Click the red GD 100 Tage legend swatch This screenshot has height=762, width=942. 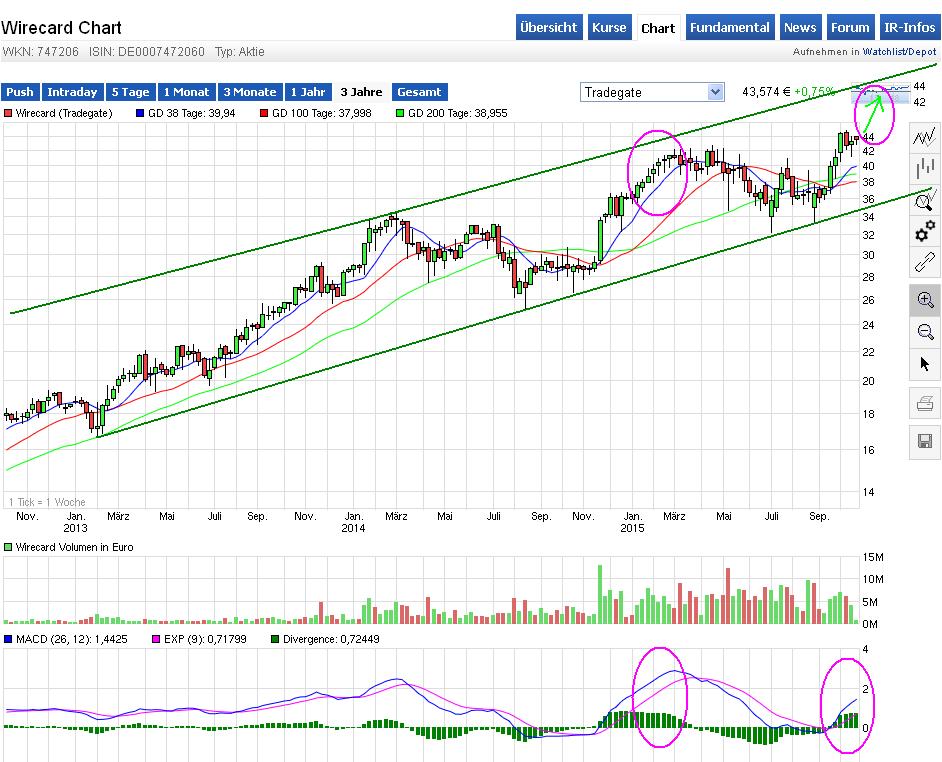264,113
